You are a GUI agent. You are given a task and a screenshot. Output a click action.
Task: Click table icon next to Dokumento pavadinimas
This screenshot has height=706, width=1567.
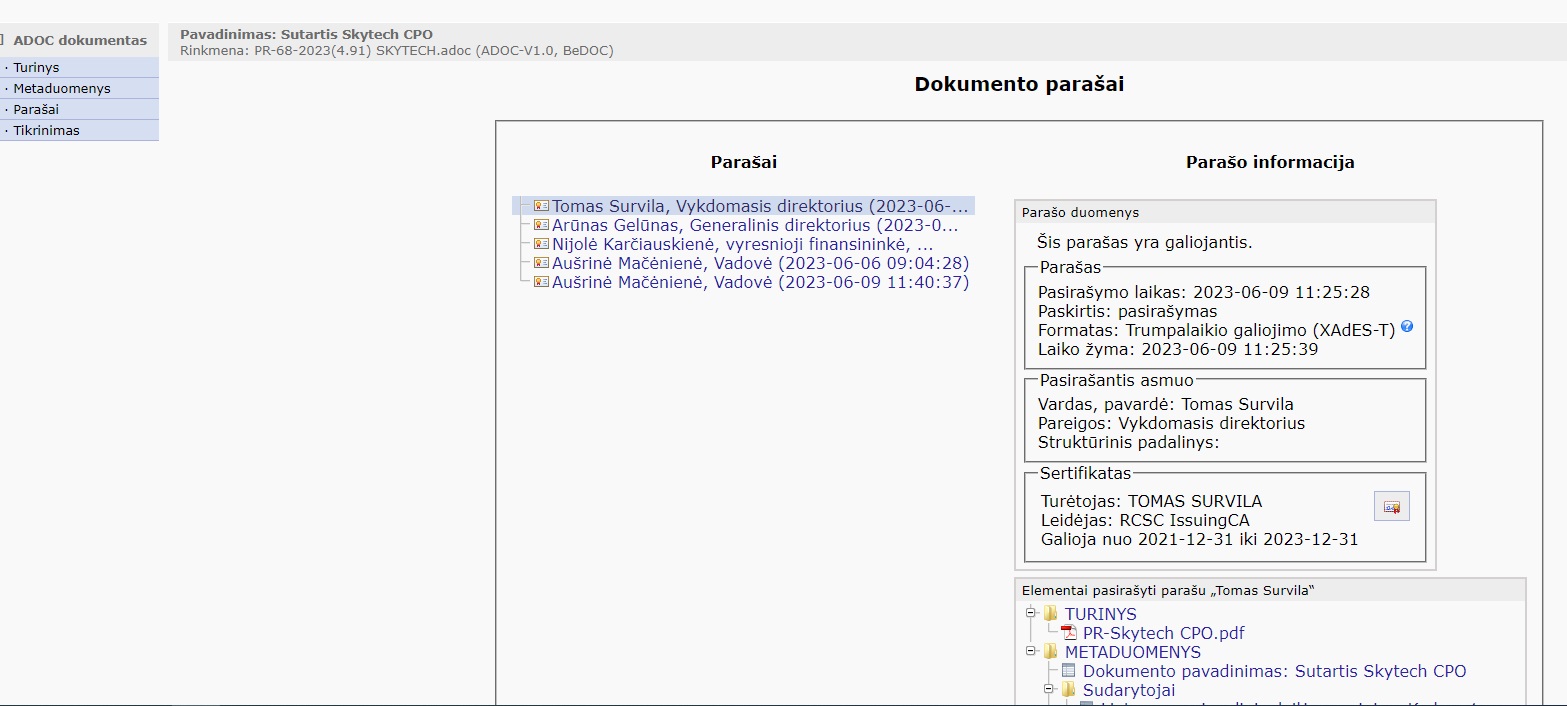[1069, 671]
